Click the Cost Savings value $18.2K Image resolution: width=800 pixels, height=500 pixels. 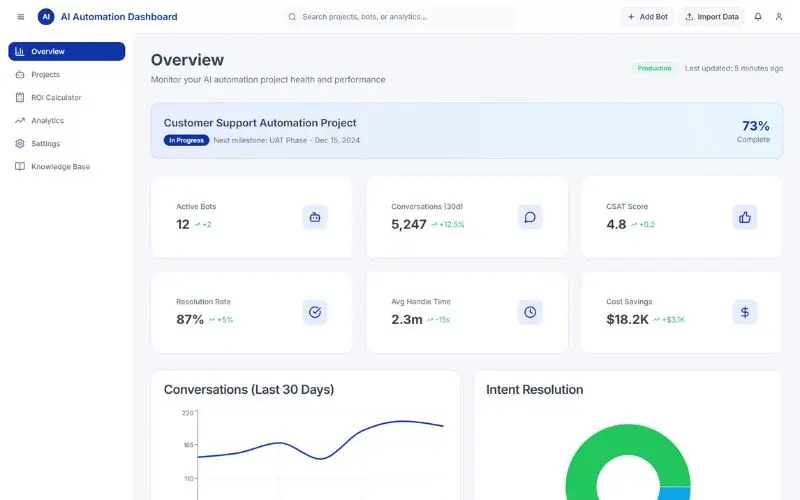coord(627,319)
